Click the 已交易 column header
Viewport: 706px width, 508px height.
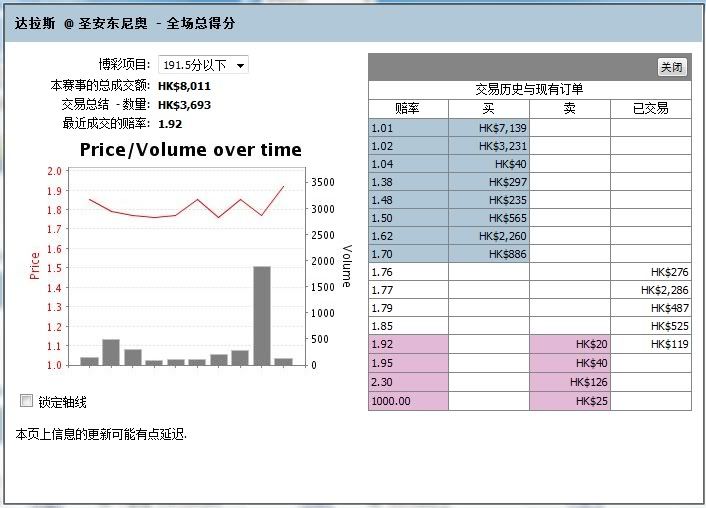click(651, 108)
